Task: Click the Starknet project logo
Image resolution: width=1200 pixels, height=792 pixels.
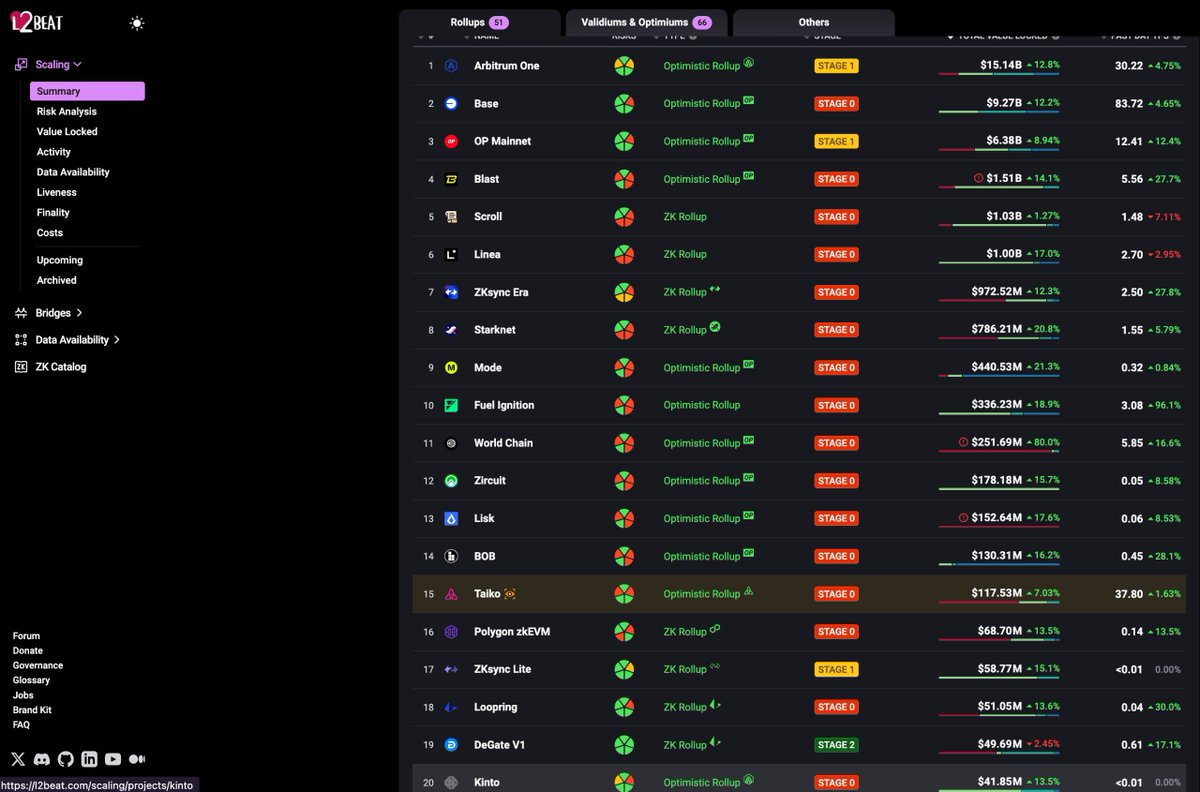Action: click(x=452, y=330)
